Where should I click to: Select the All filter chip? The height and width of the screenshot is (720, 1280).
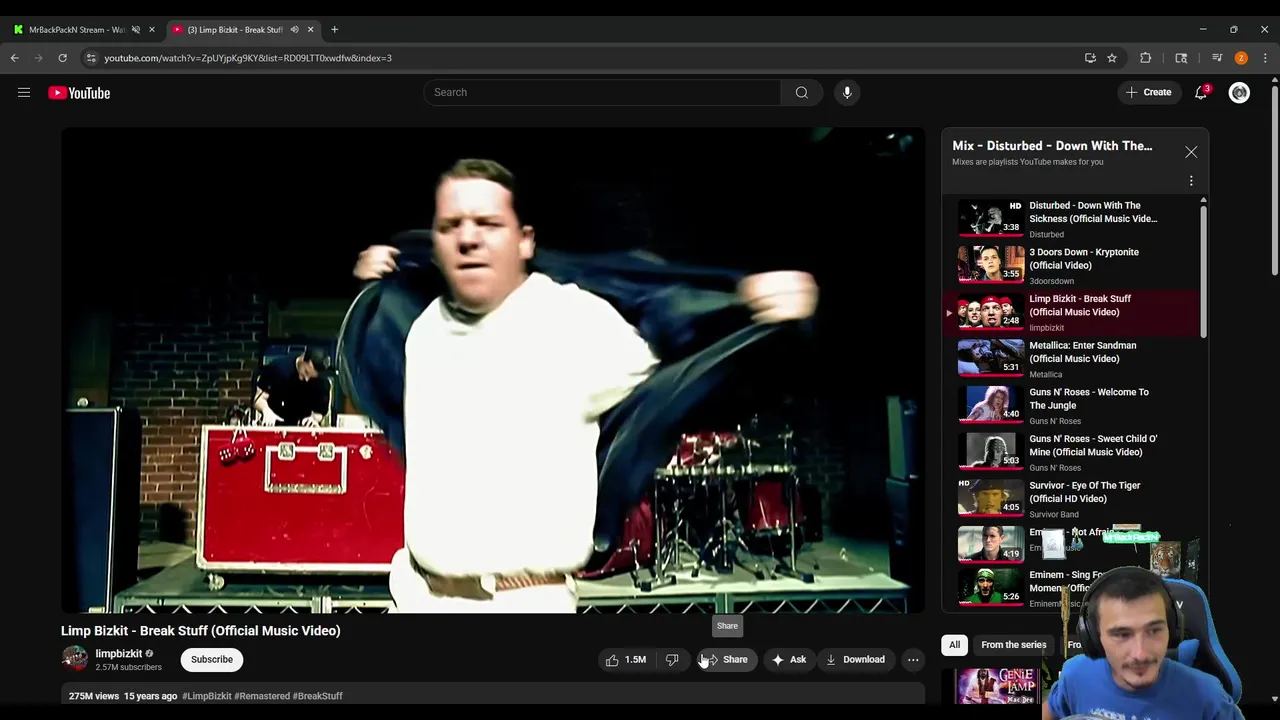point(954,645)
